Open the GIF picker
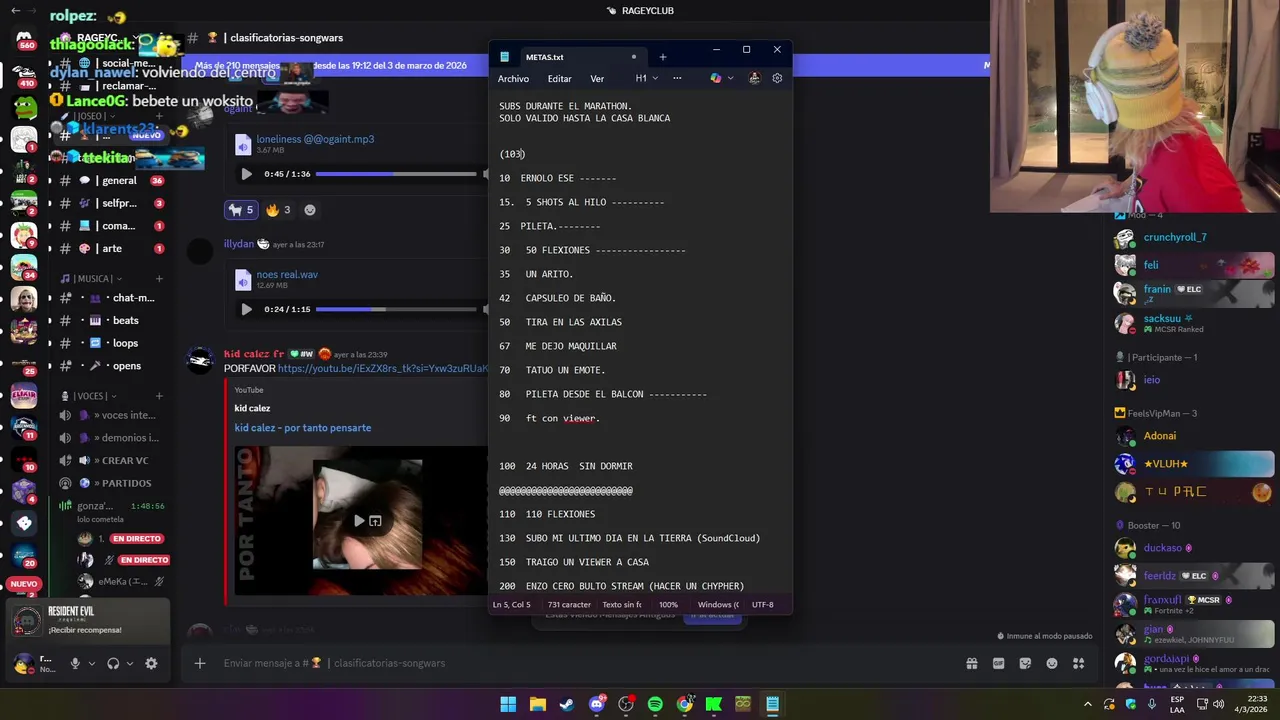Image resolution: width=1280 pixels, height=720 pixels. coord(998,663)
